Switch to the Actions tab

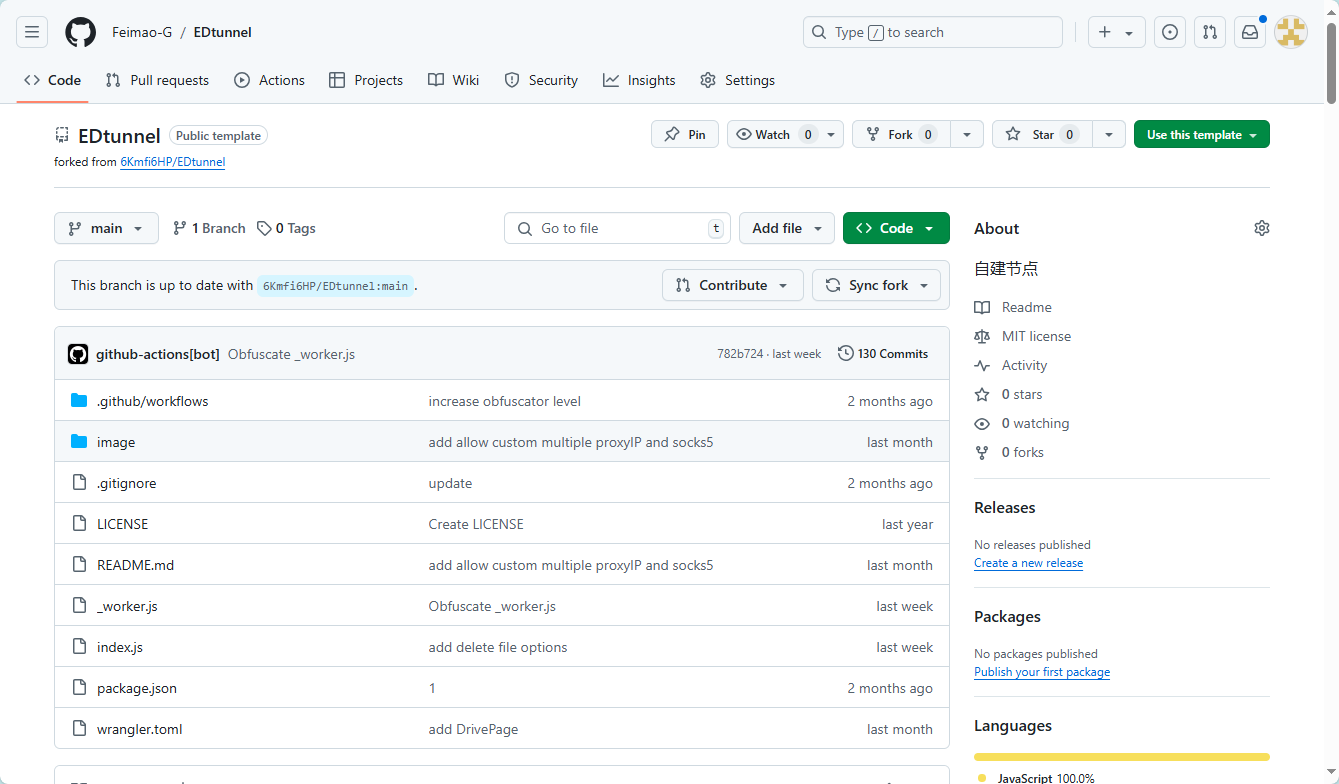pos(269,80)
